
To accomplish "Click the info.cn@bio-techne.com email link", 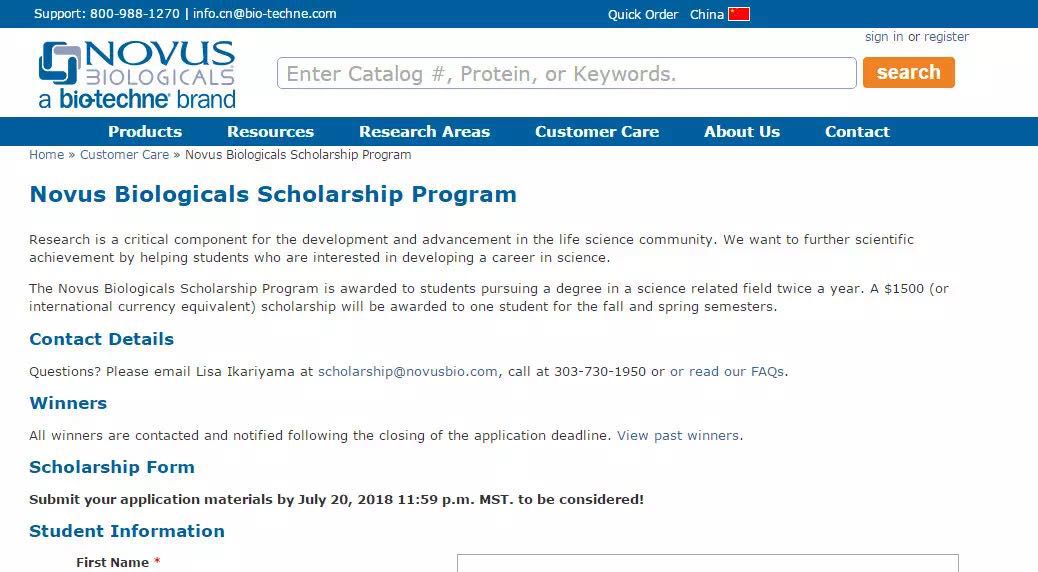I will click(x=264, y=14).
